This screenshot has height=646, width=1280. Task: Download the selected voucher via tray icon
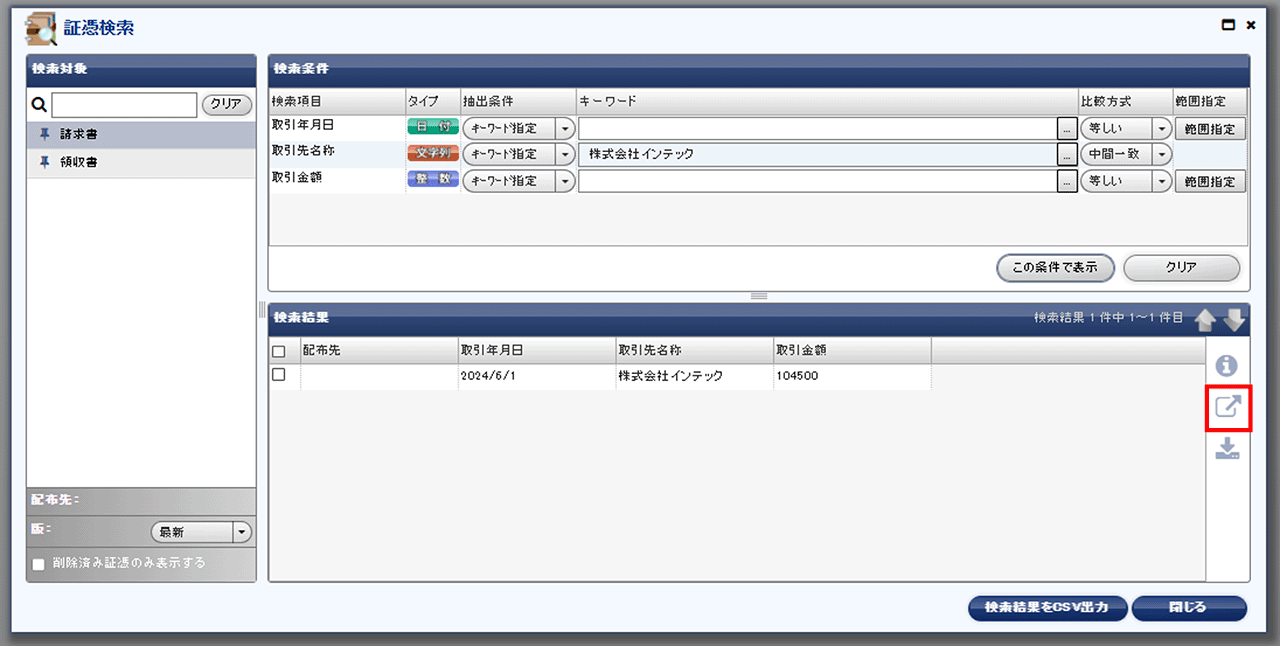1227,449
